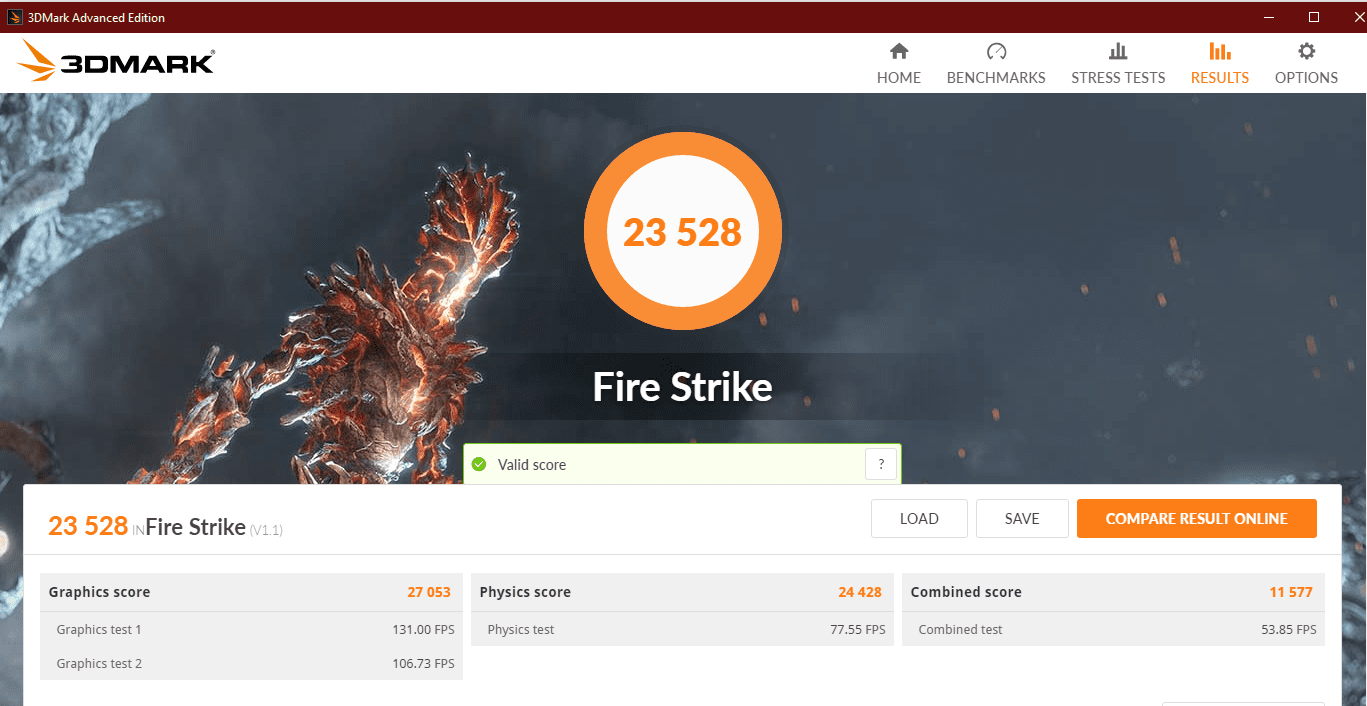Open the Benchmarks gauge icon
The width and height of the screenshot is (1367, 706).
coord(996,51)
